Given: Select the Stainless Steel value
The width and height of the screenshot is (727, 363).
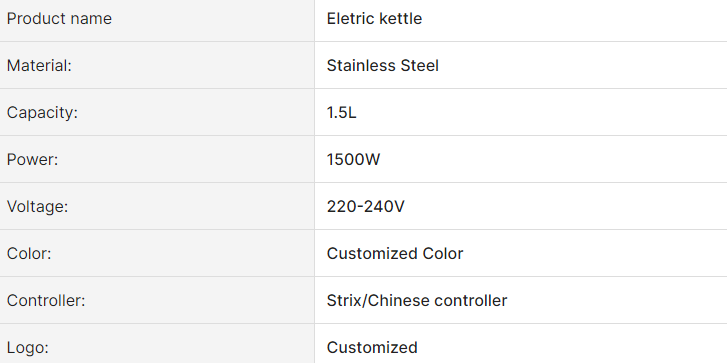Looking at the screenshot, I should [x=383, y=65].
